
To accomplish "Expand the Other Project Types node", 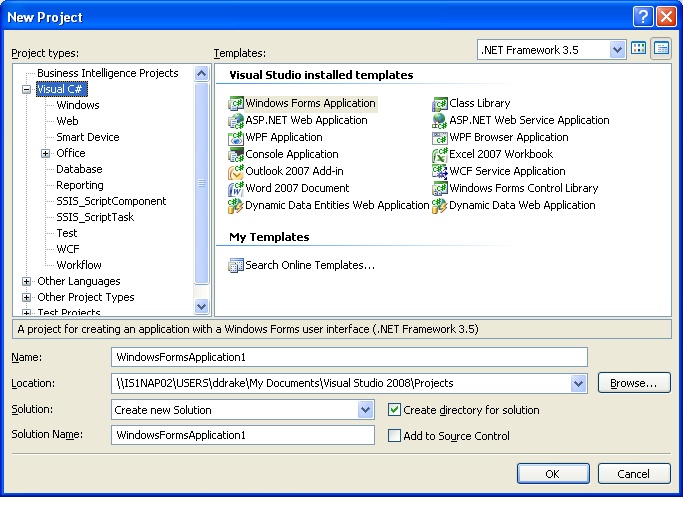I will pos(27,298).
